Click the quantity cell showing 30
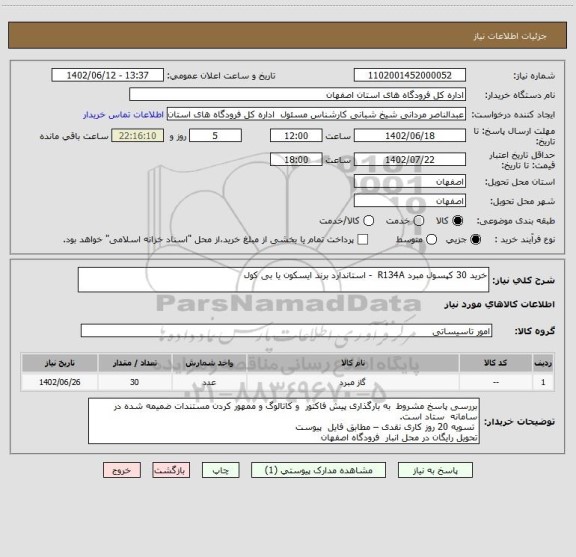The height and width of the screenshot is (557, 576). (x=135, y=382)
